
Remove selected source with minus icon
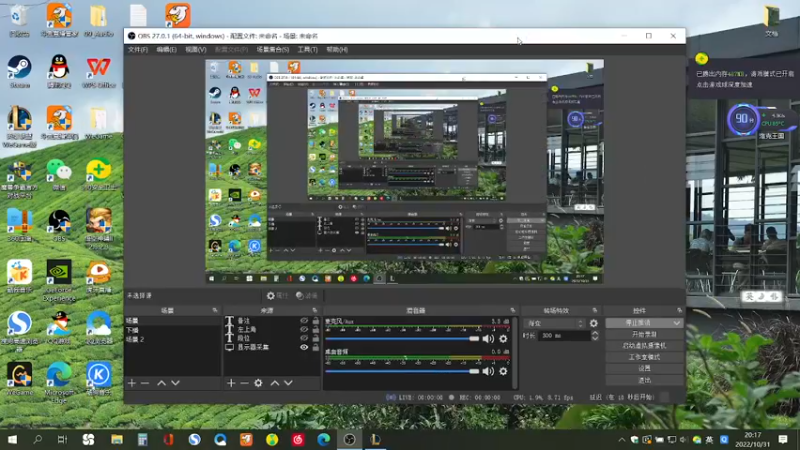pyautogui.click(x=244, y=383)
